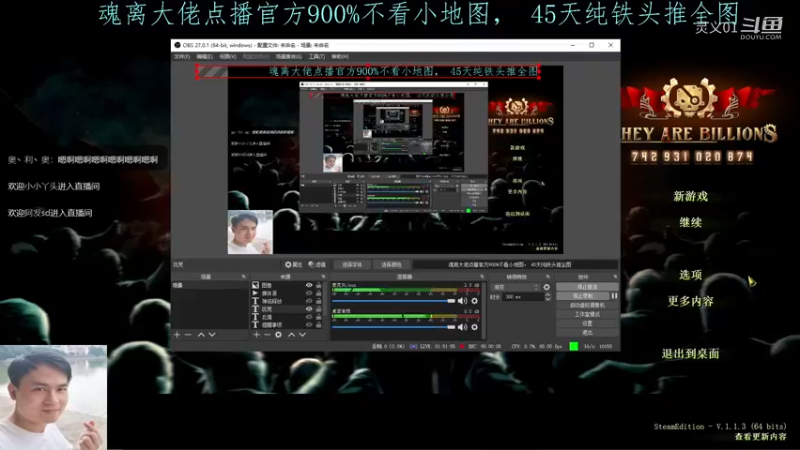800x450 pixels.
Task: Open the 场景集合(S) menu in OBS
Action: click(x=289, y=57)
